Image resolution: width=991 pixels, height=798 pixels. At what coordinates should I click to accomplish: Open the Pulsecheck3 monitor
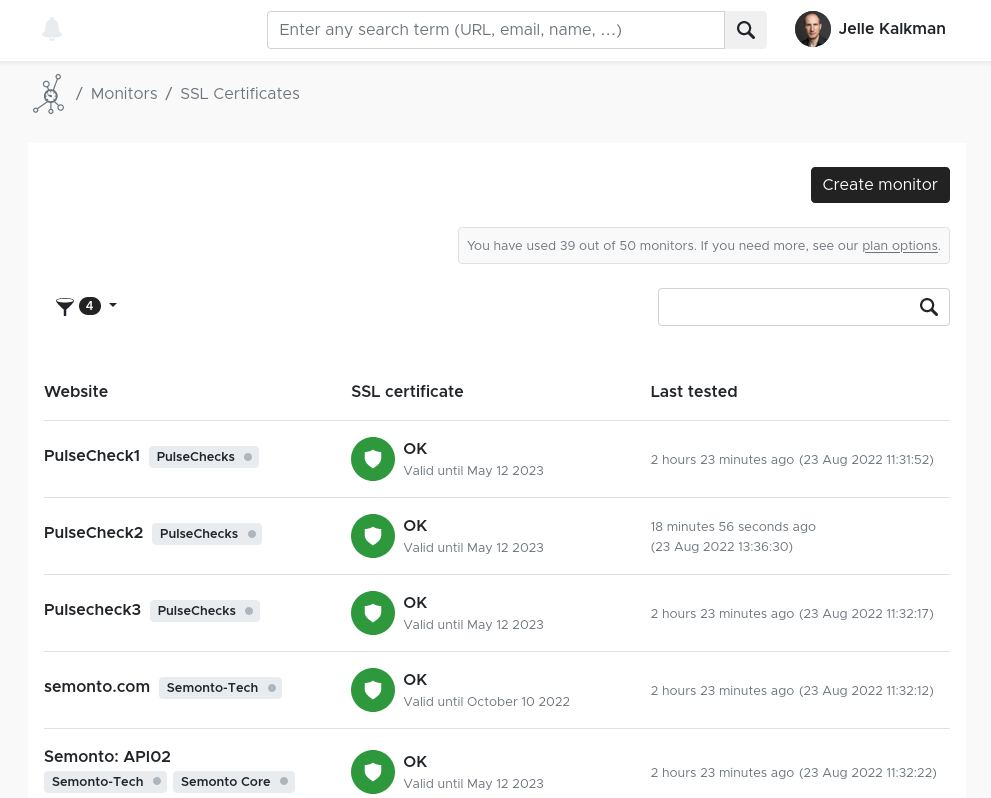pyautogui.click(x=92, y=610)
